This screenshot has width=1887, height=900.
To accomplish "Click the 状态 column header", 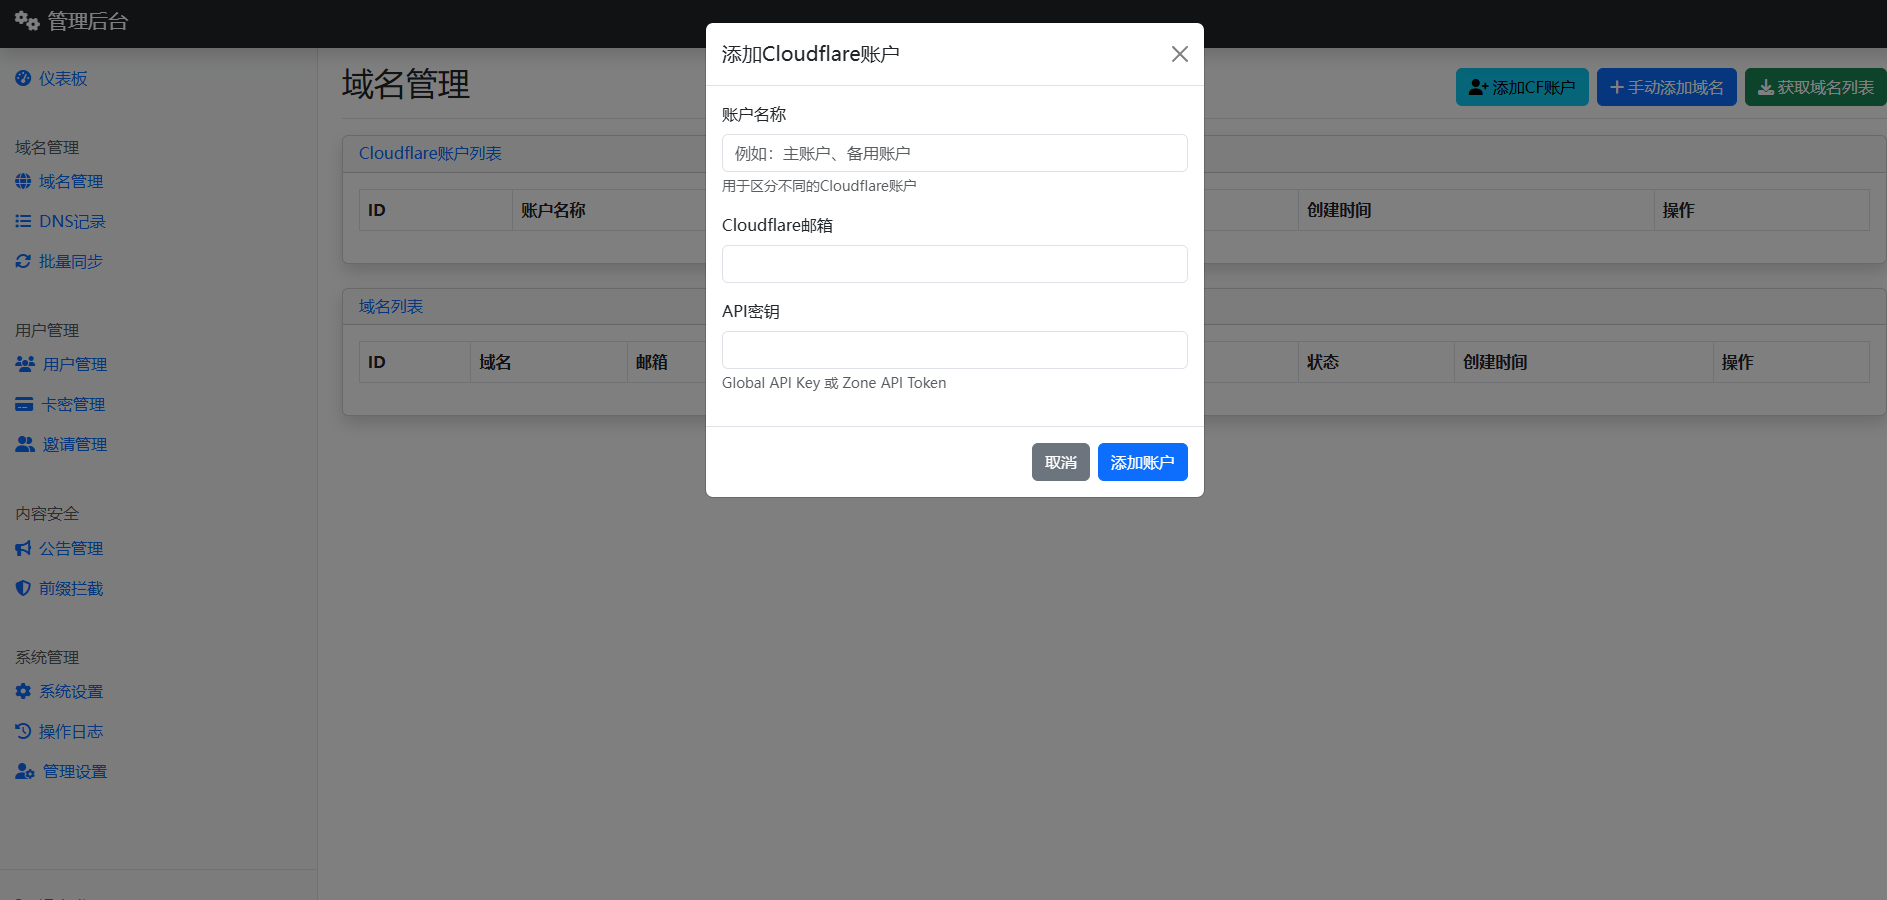I will point(1323,362).
